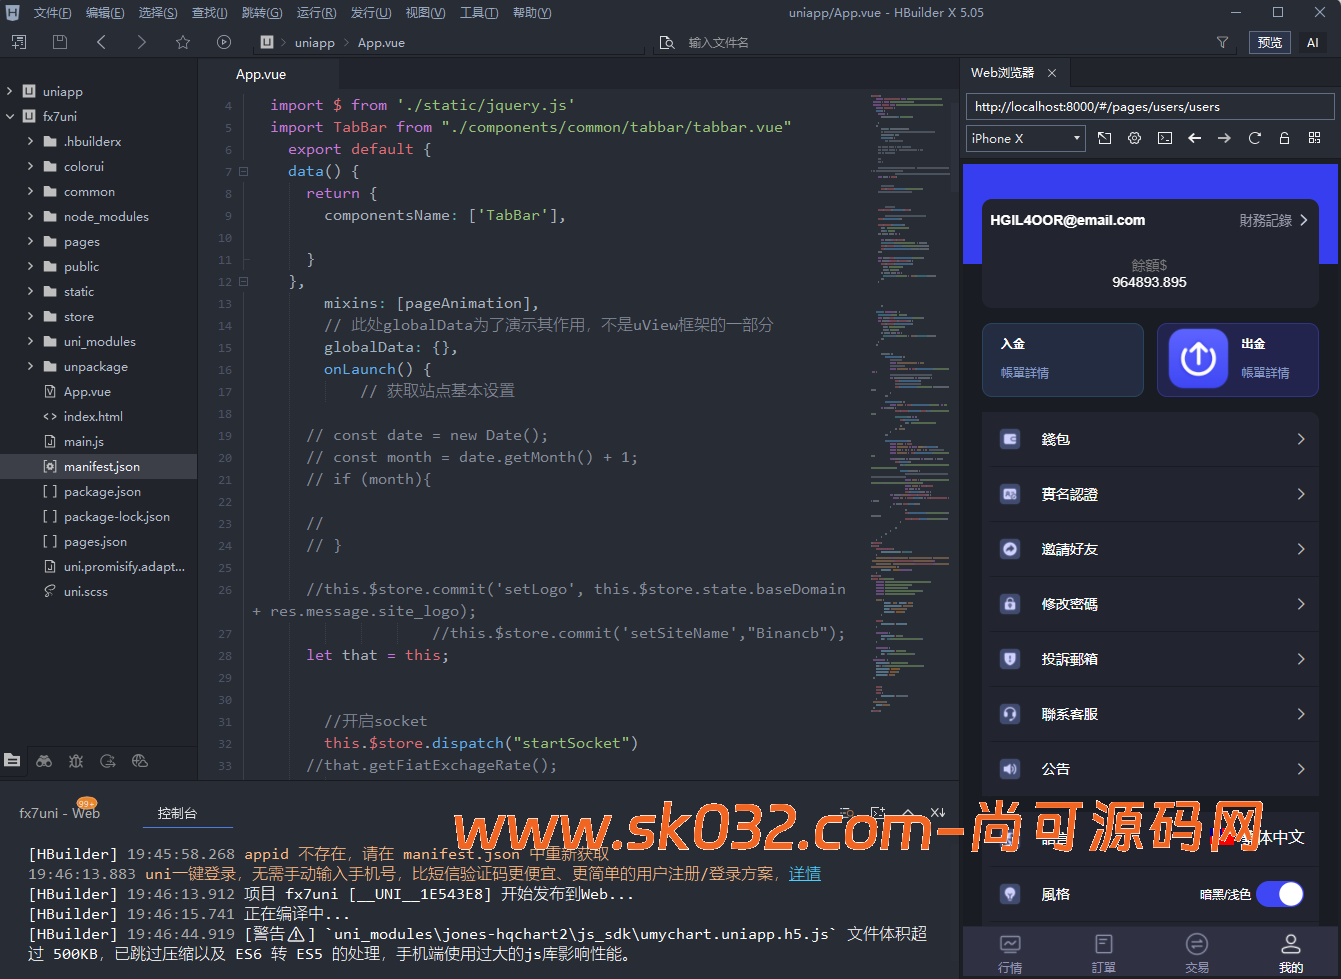The width and height of the screenshot is (1341, 979).
Task: Click the run play icon in the toolbar
Action: click(224, 42)
